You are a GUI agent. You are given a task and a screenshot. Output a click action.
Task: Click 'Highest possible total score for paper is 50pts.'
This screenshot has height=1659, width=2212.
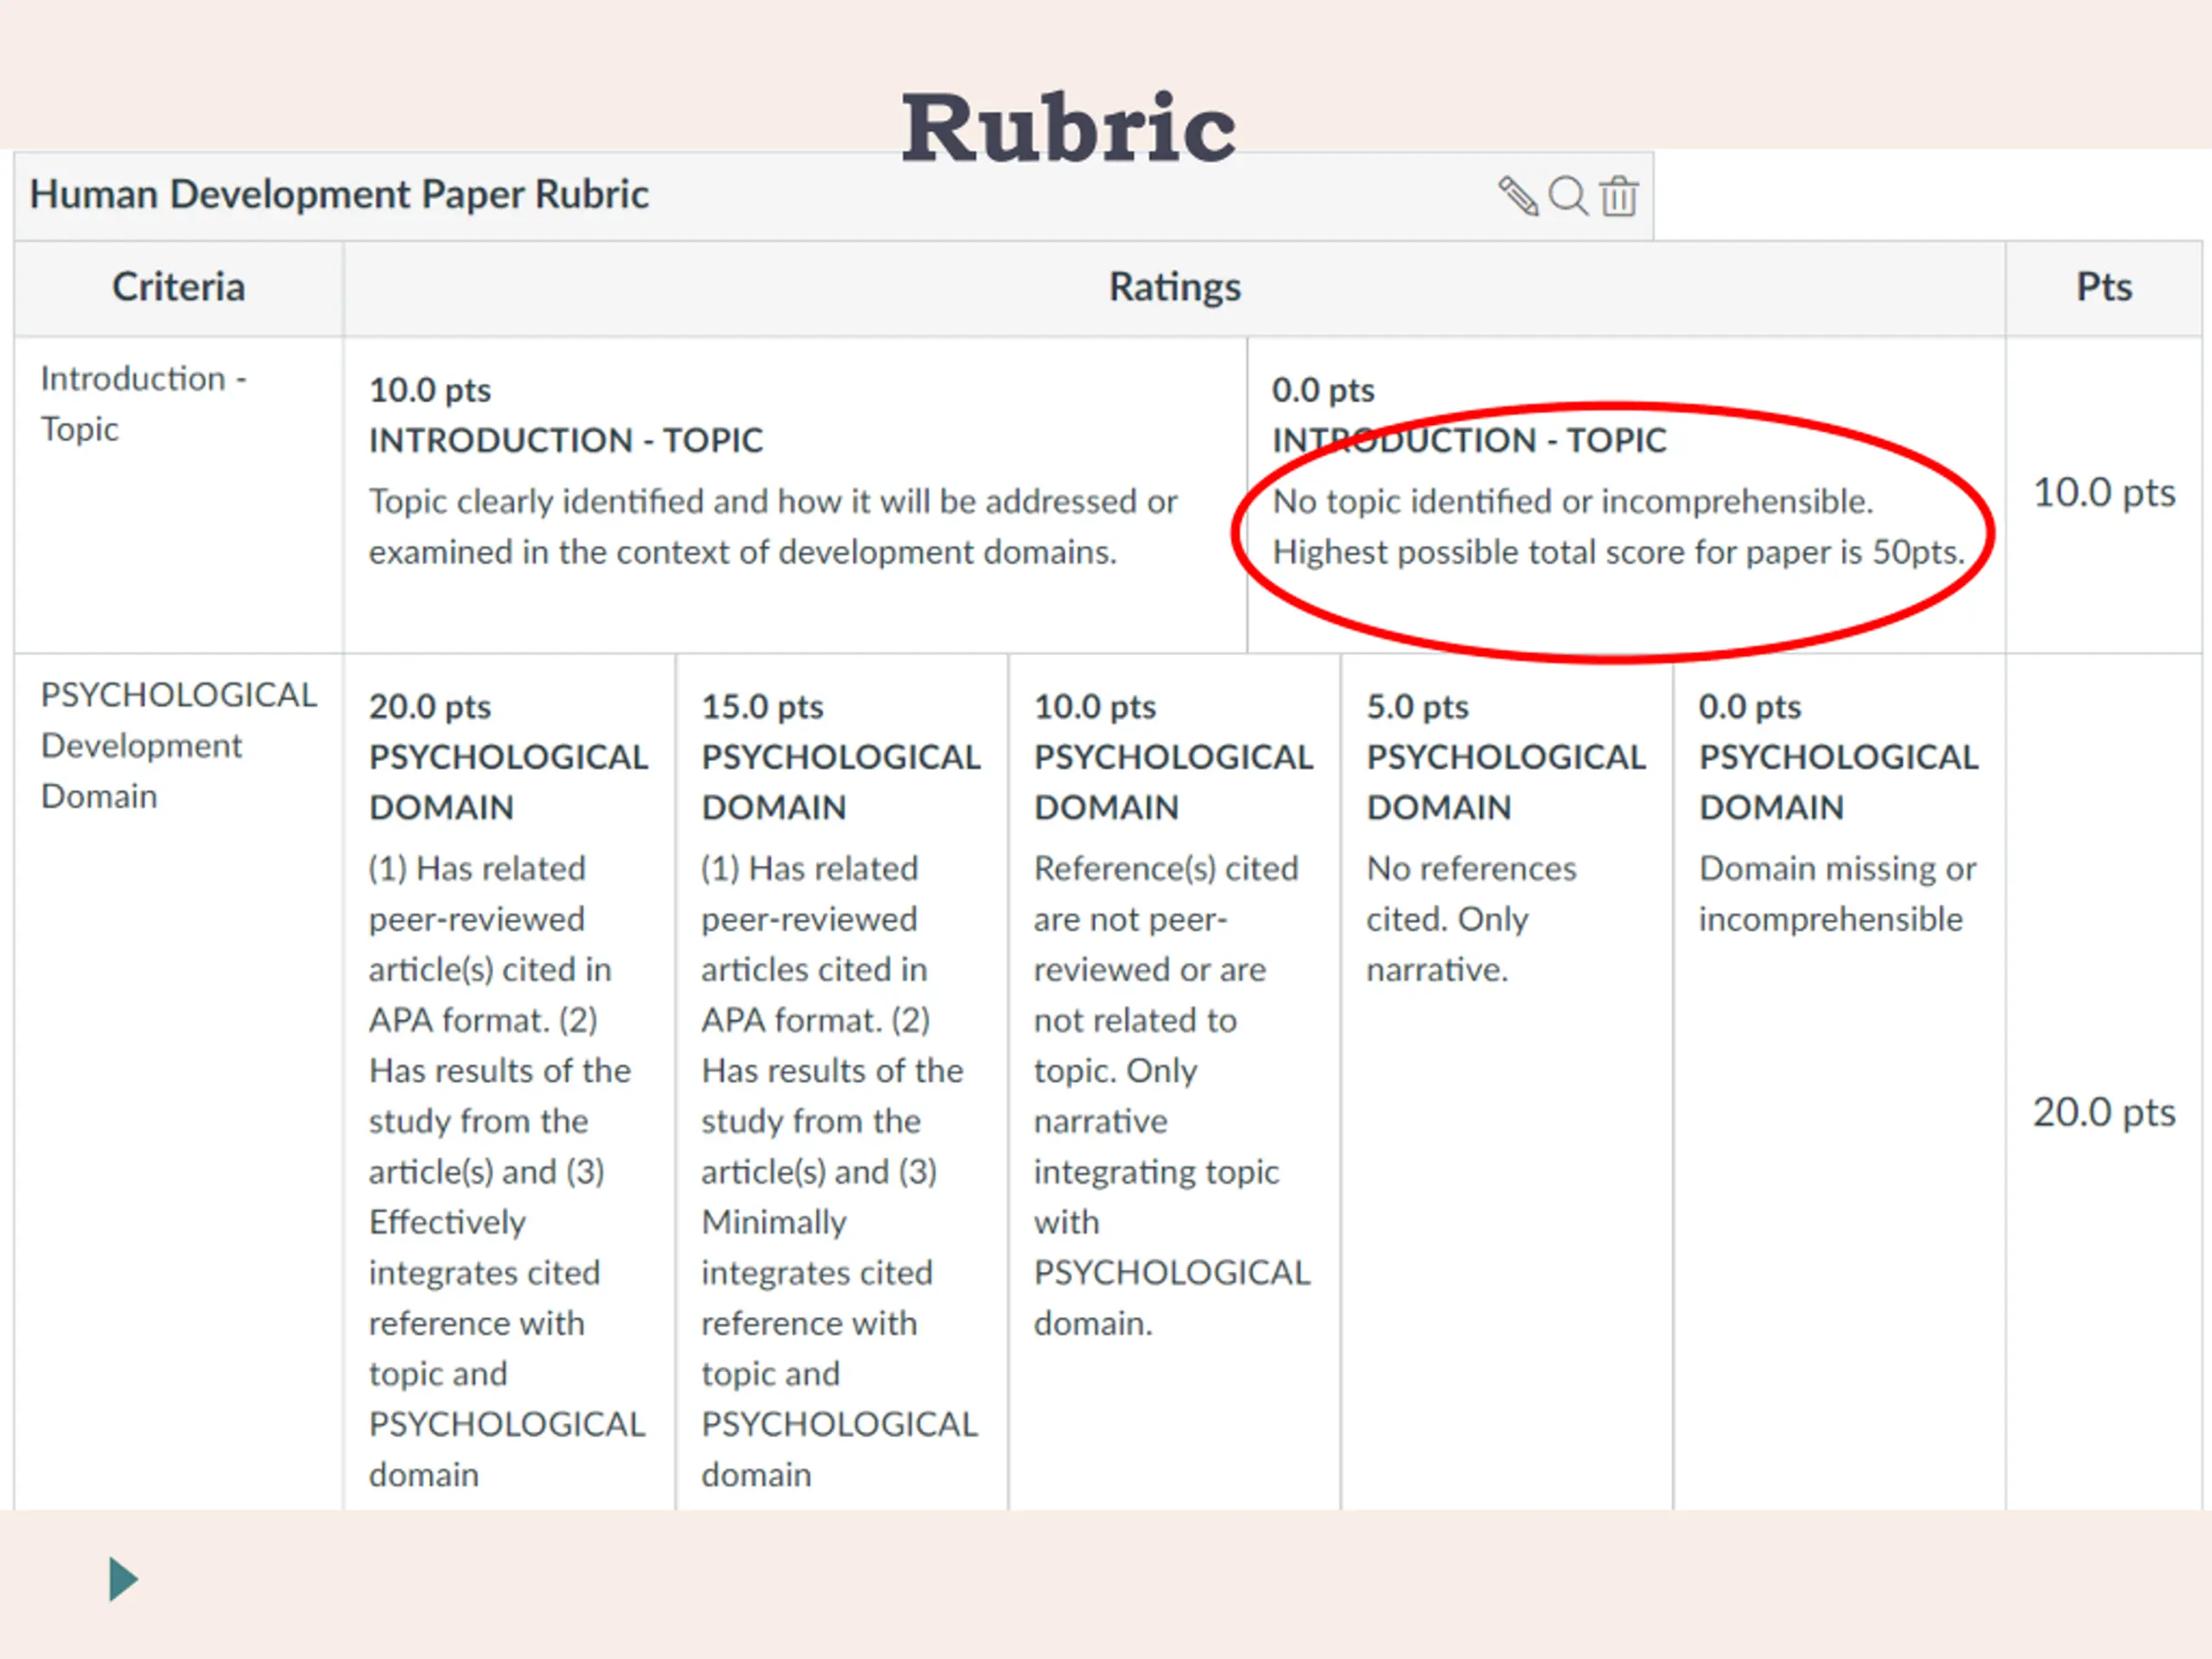[x=1619, y=552]
